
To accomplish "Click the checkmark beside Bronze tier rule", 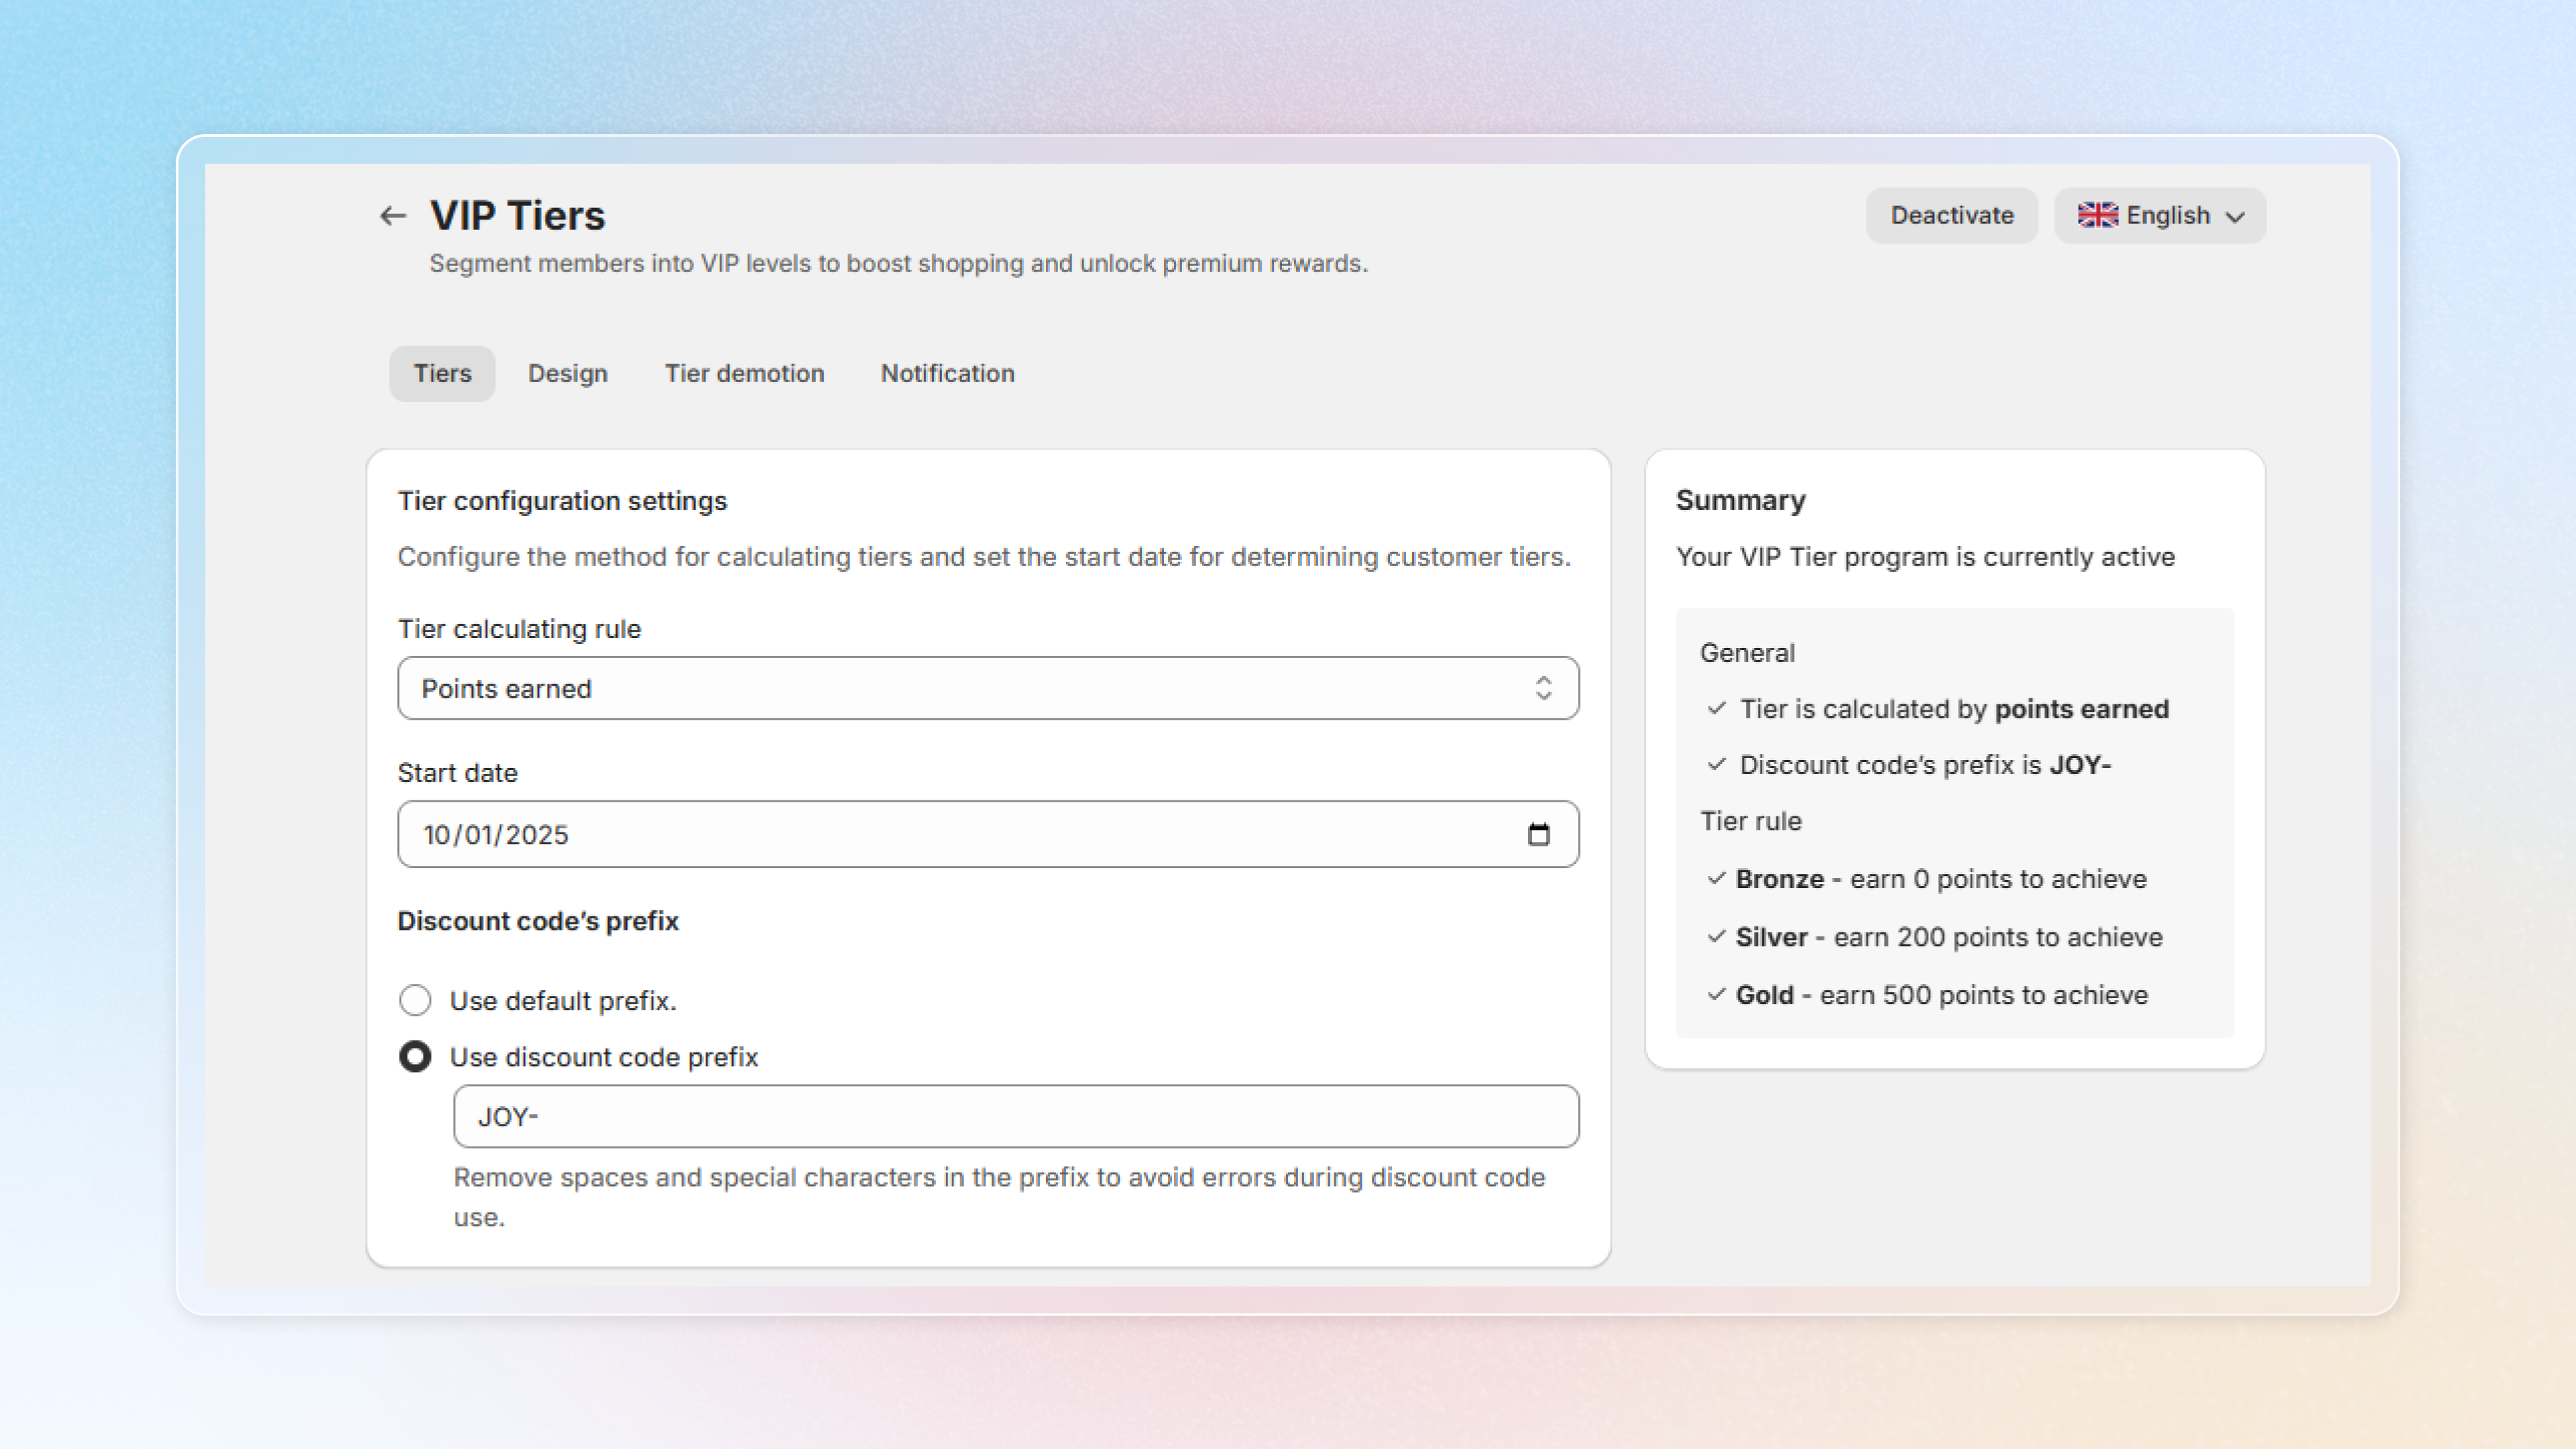I will pos(1716,878).
